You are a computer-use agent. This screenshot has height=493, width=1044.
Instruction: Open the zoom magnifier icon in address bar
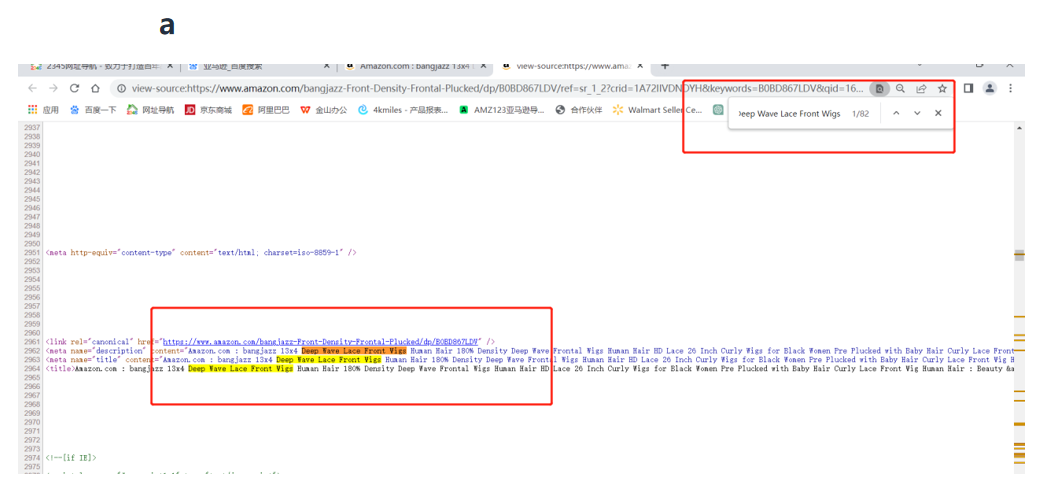point(900,88)
